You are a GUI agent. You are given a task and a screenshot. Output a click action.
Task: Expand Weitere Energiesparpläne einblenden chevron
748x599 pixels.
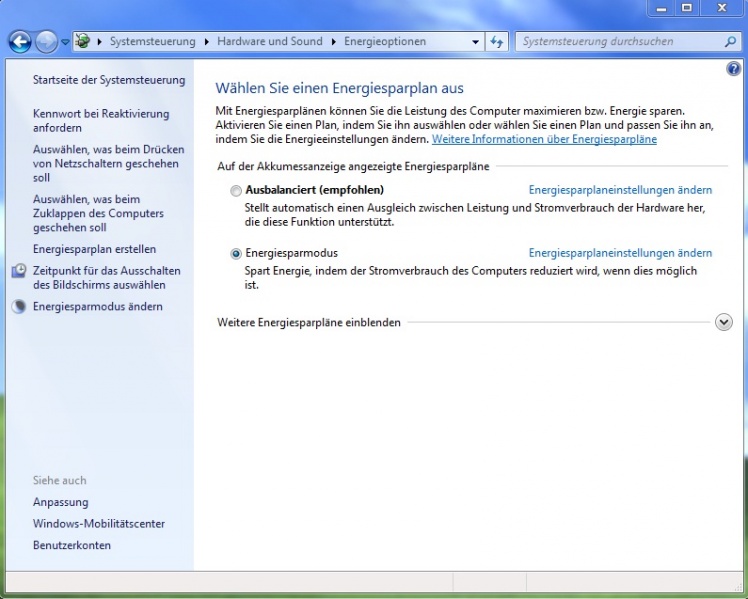724,322
